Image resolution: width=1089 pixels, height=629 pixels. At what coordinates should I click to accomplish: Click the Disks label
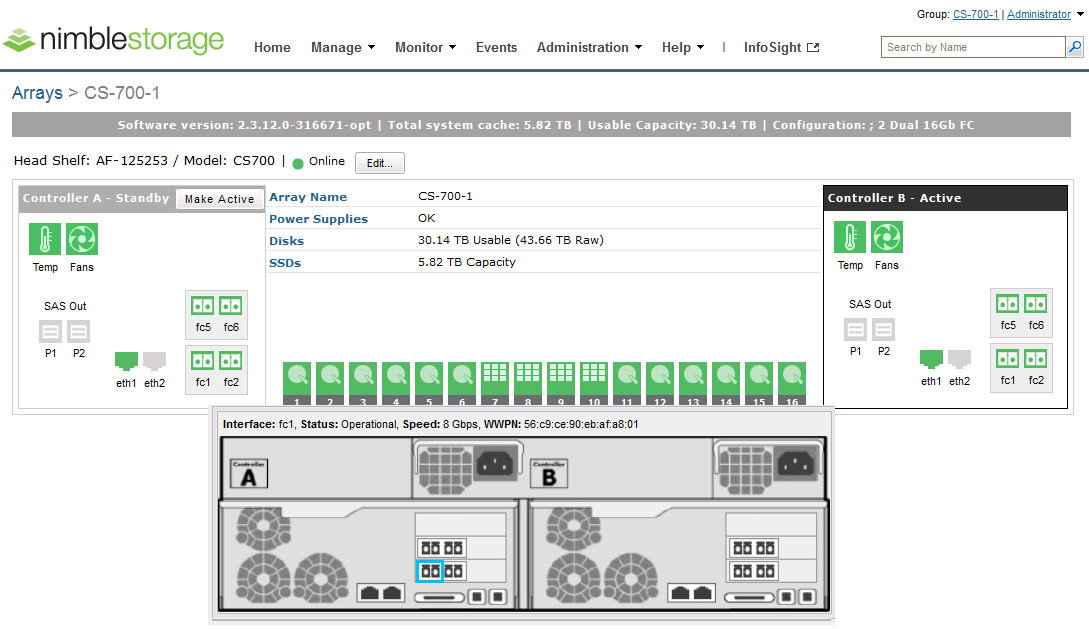(x=287, y=241)
